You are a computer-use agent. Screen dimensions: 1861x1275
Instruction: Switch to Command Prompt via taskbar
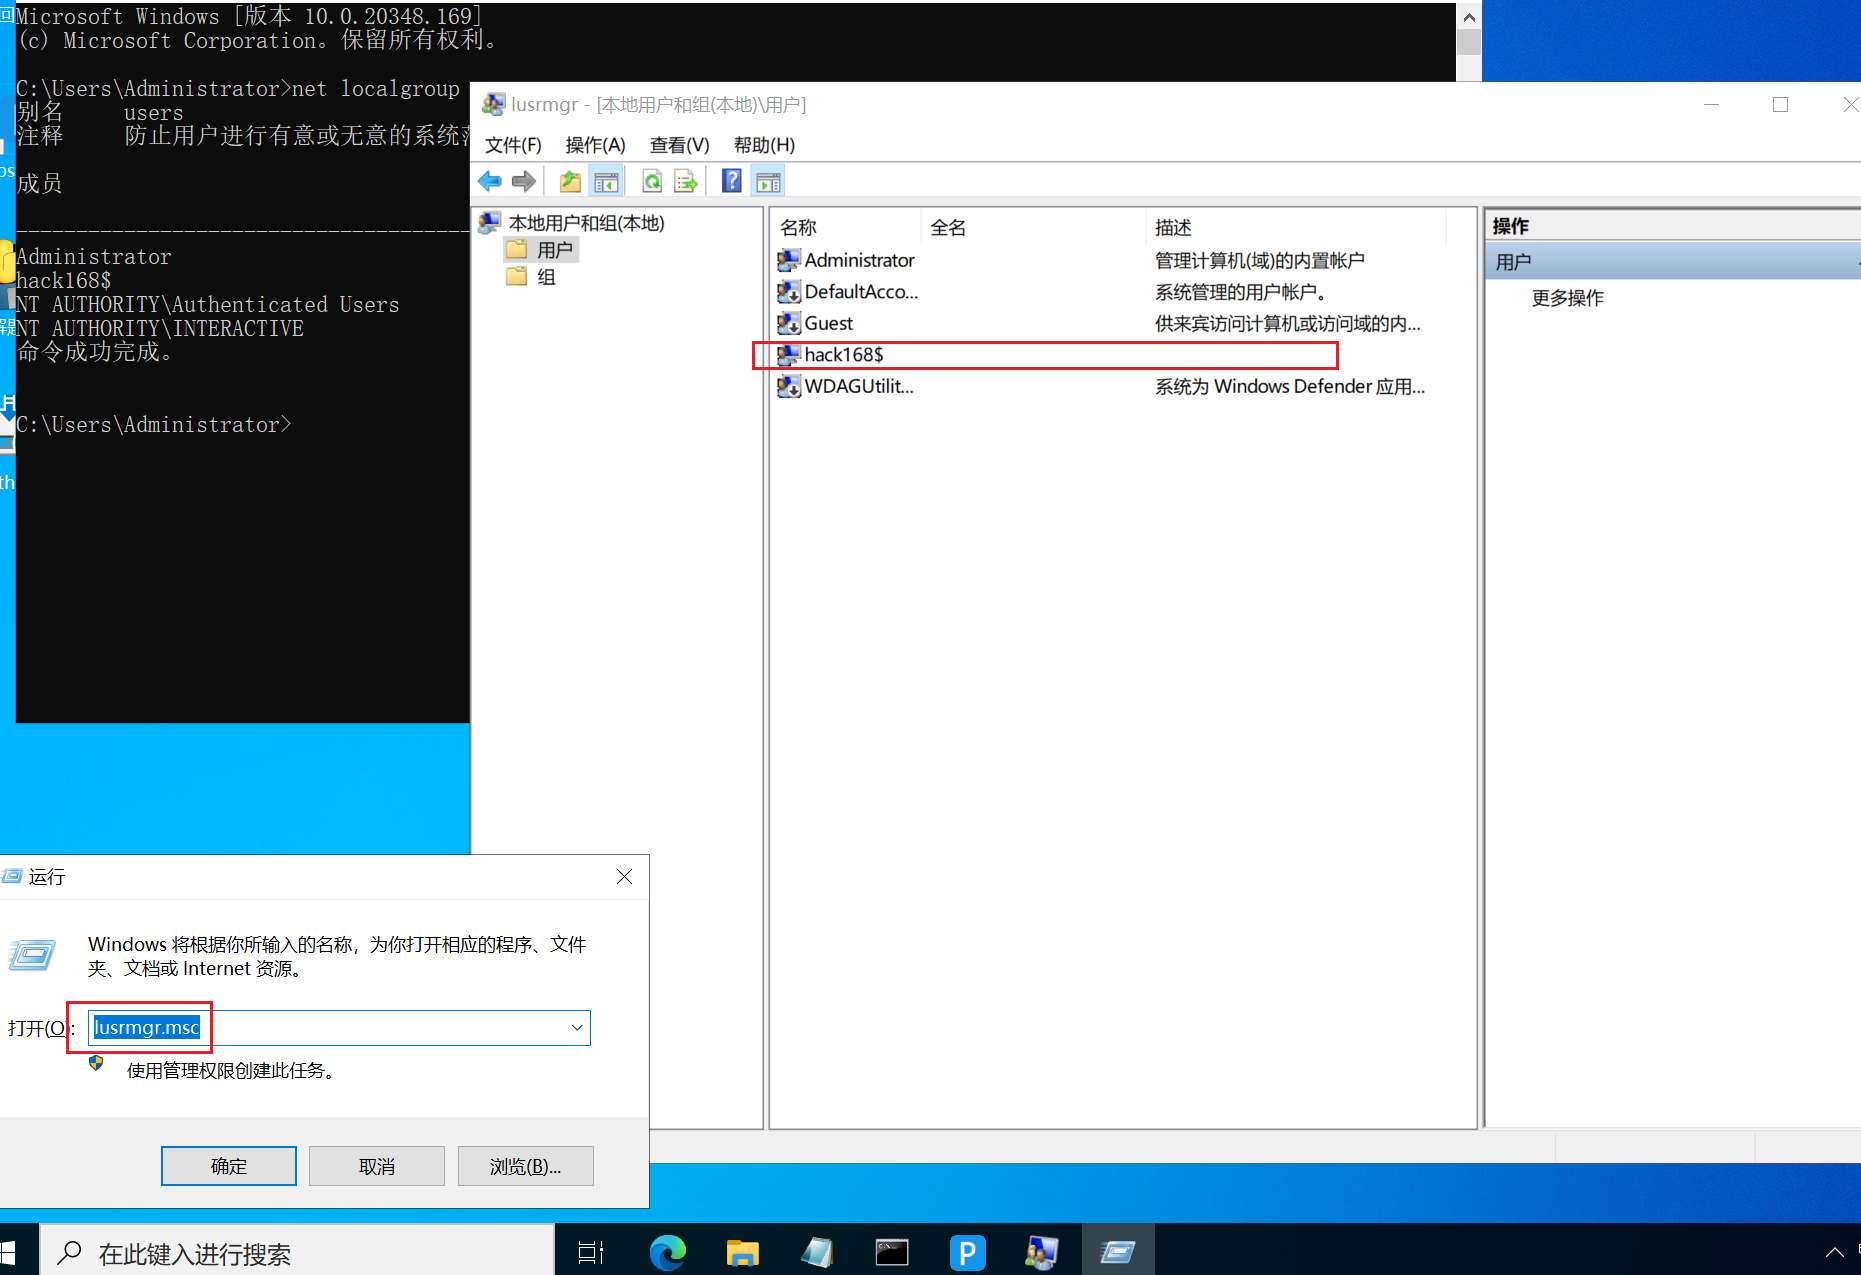pyautogui.click(x=892, y=1252)
